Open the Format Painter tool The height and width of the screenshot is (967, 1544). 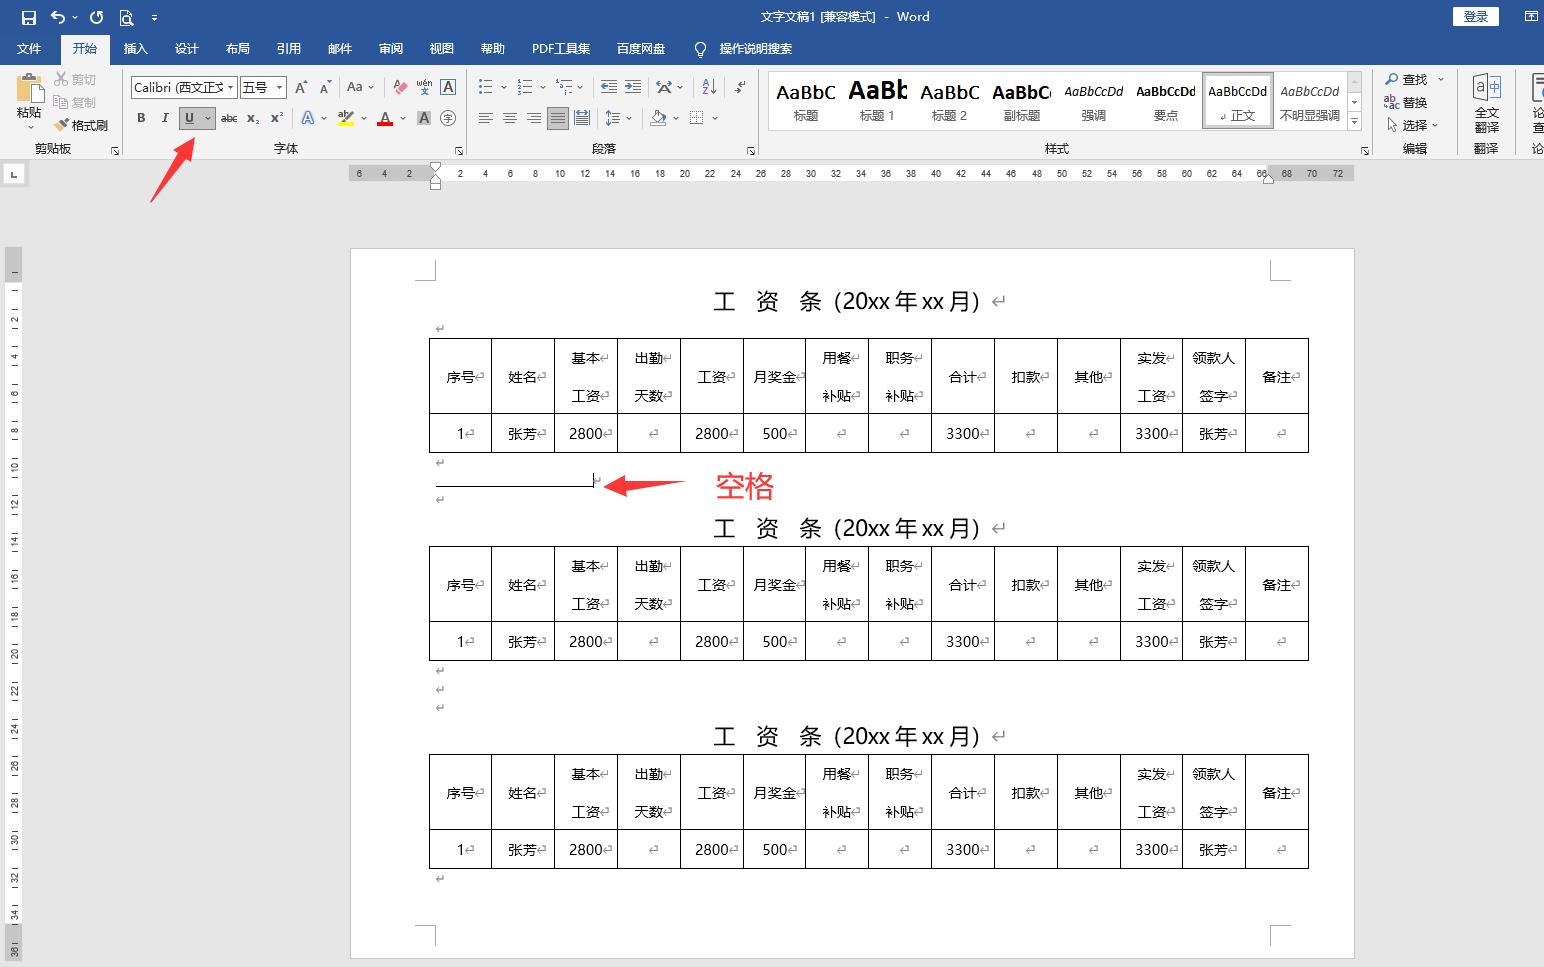tap(83, 124)
